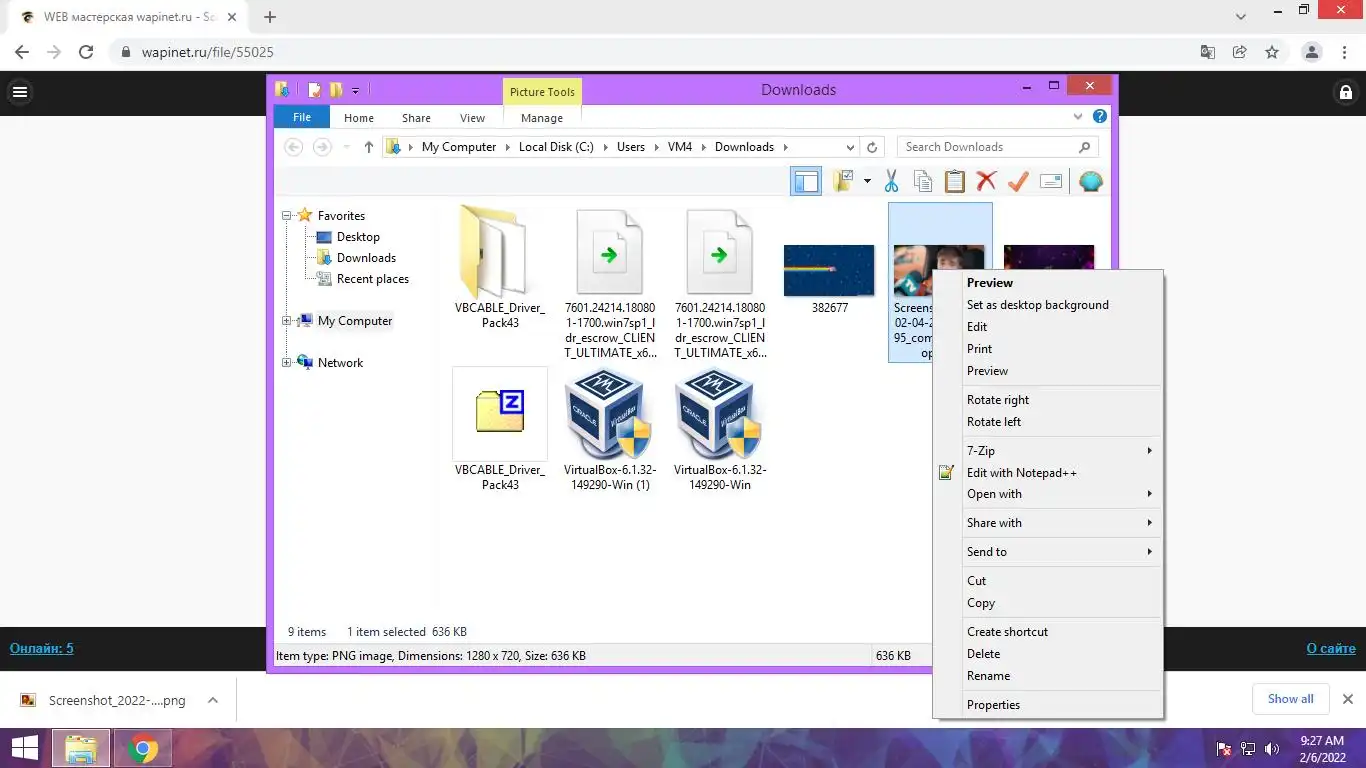
Task: Click the Properties quick access icon in title bar
Action: (x=314, y=90)
